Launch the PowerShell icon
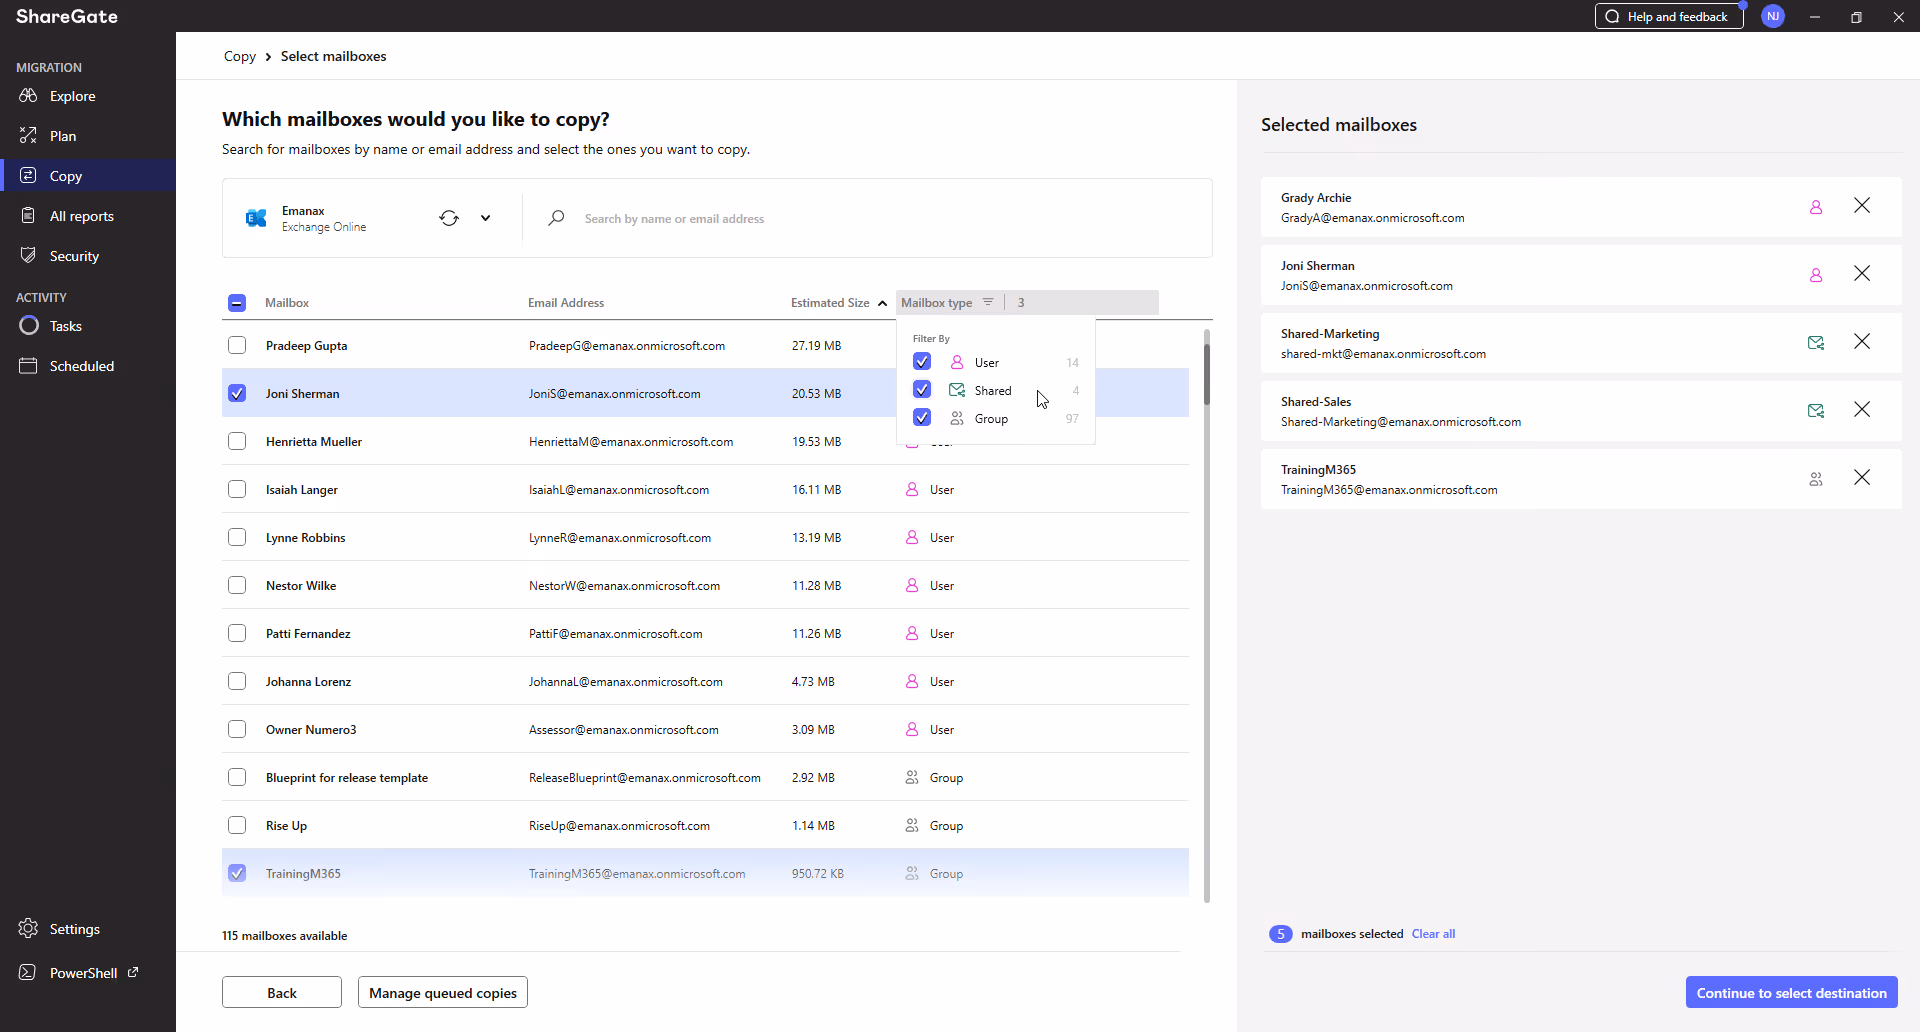 (28, 972)
